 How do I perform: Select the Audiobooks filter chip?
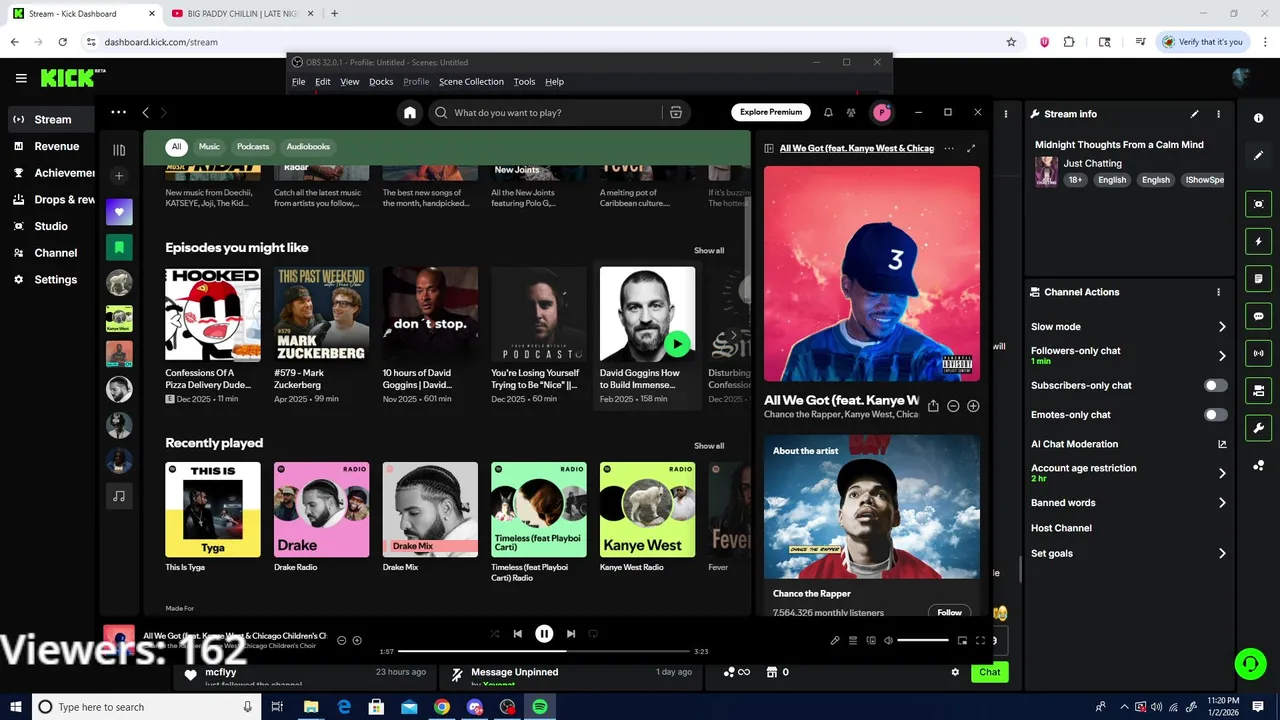click(x=308, y=146)
